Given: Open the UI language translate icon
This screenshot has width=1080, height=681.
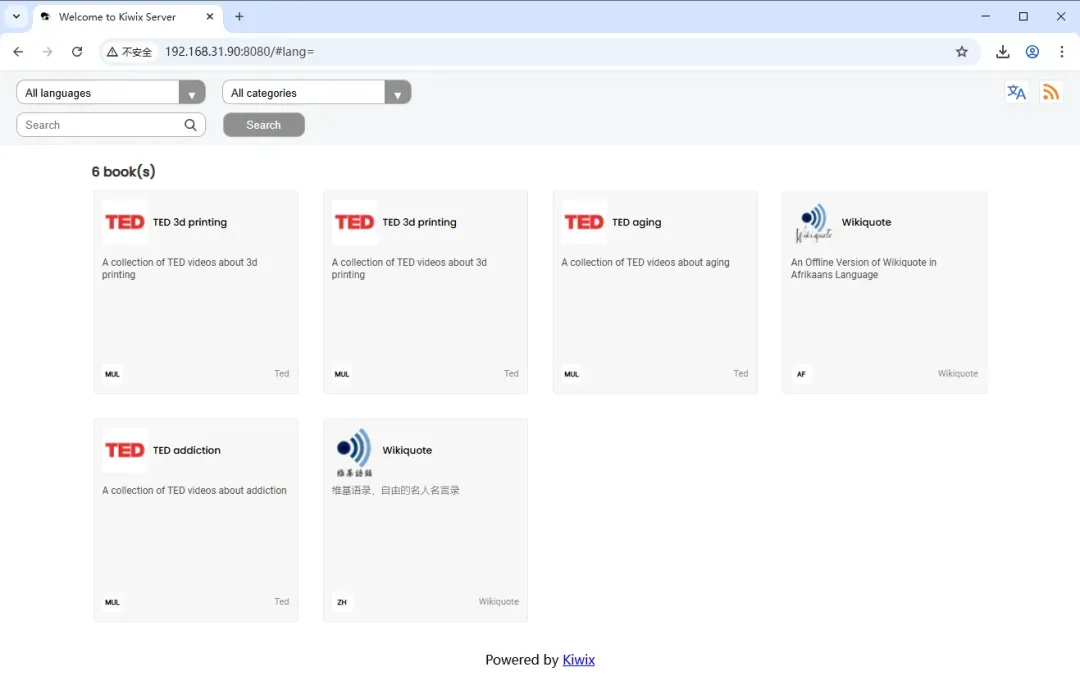Looking at the screenshot, I should 1016,92.
